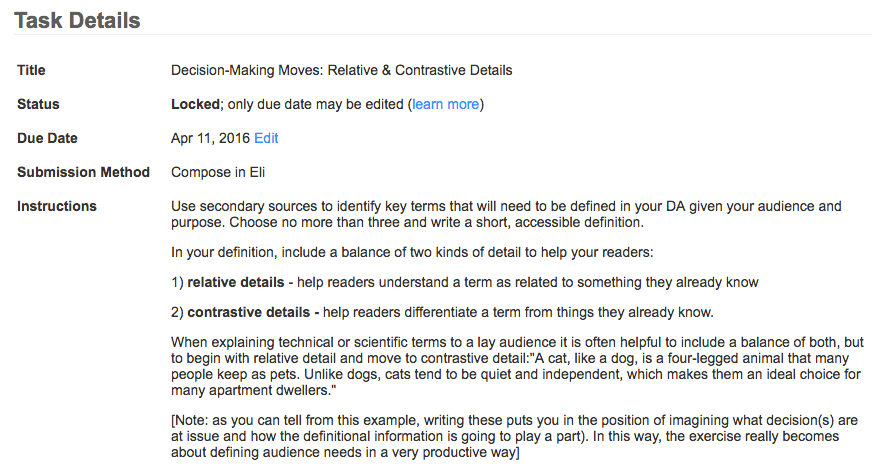Click the "Apr 11, 2016" date value
The width and height of the screenshot is (882, 465).
[x=210, y=138]
